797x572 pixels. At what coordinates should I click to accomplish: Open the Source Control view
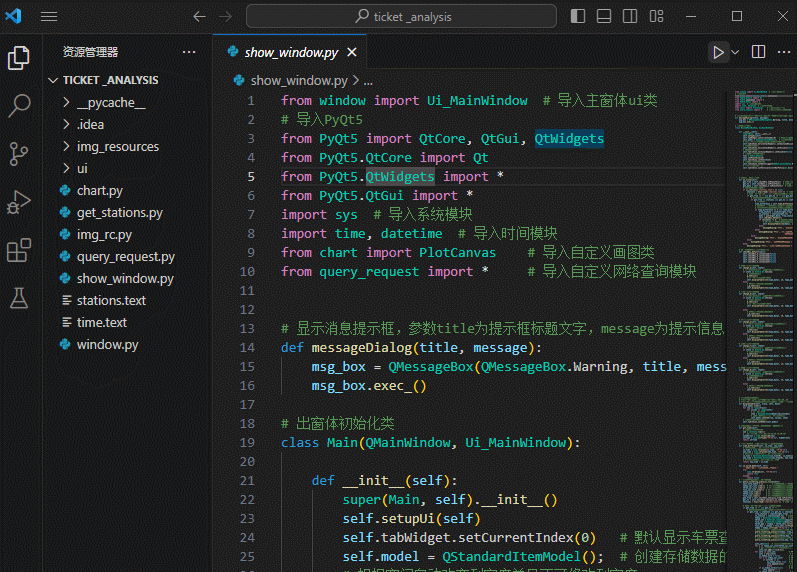pyautogui.click(x=19, y=154)
